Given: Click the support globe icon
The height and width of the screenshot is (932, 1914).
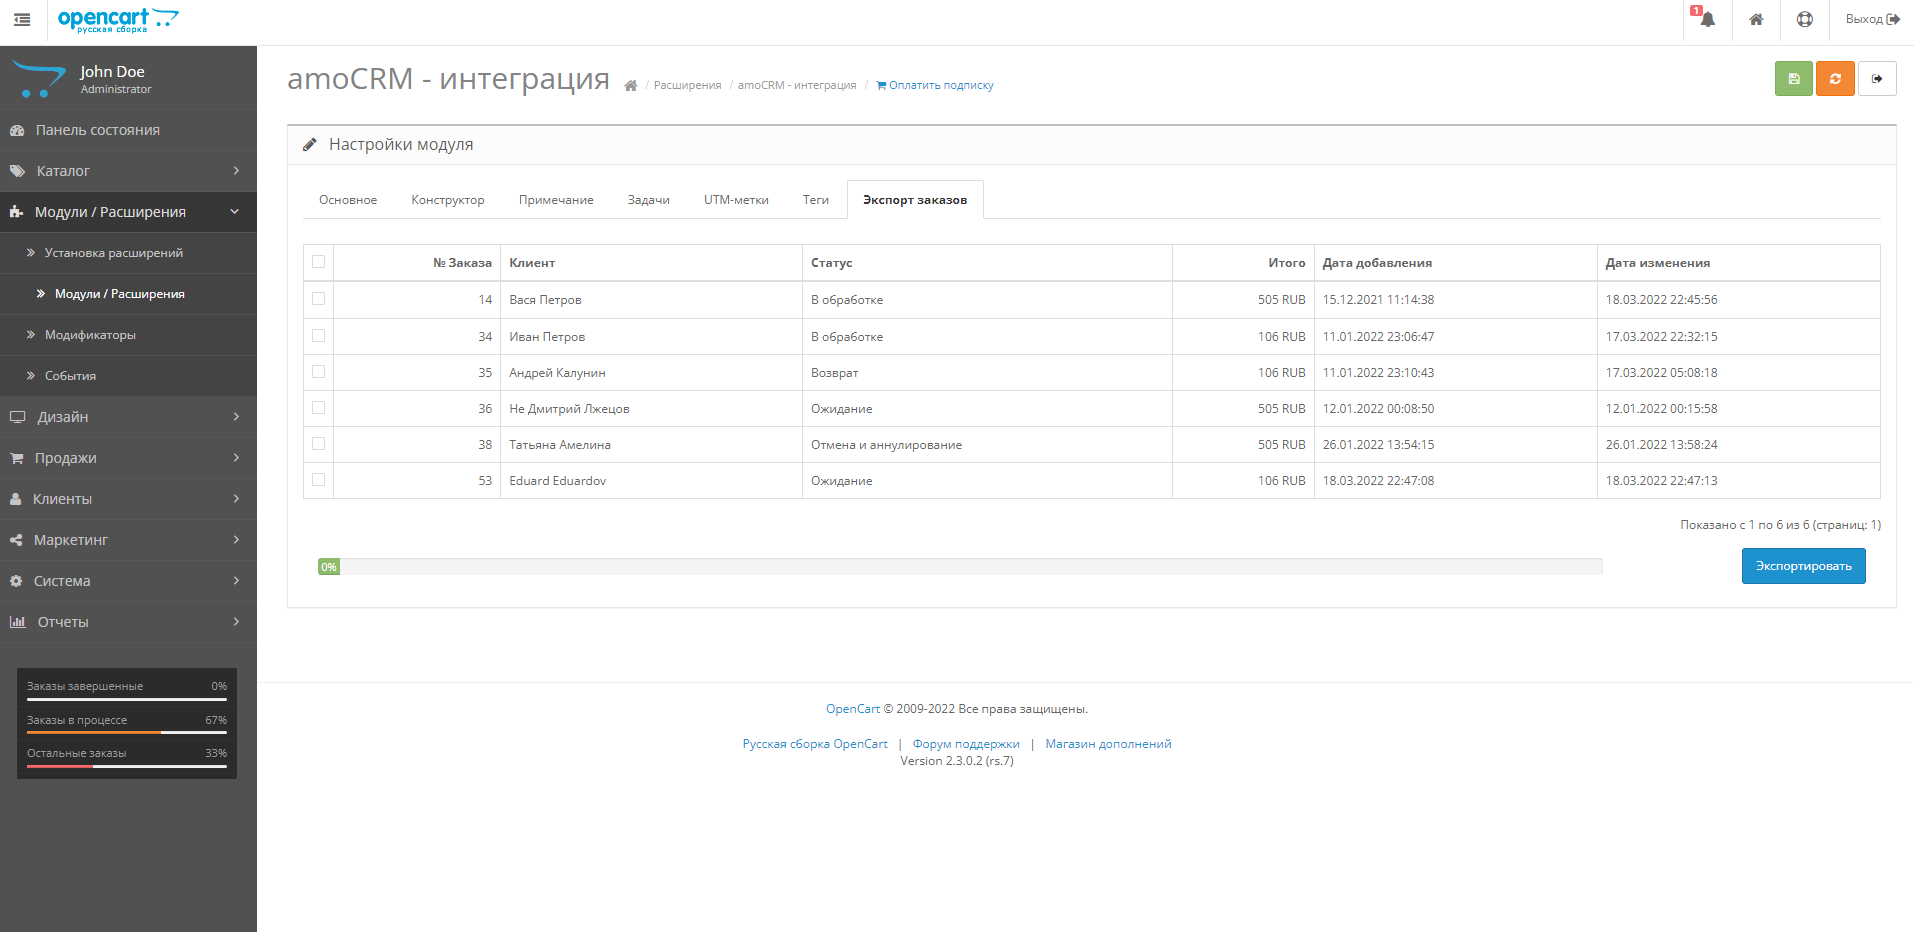Looking at the screenshot, I should 1804,20.
